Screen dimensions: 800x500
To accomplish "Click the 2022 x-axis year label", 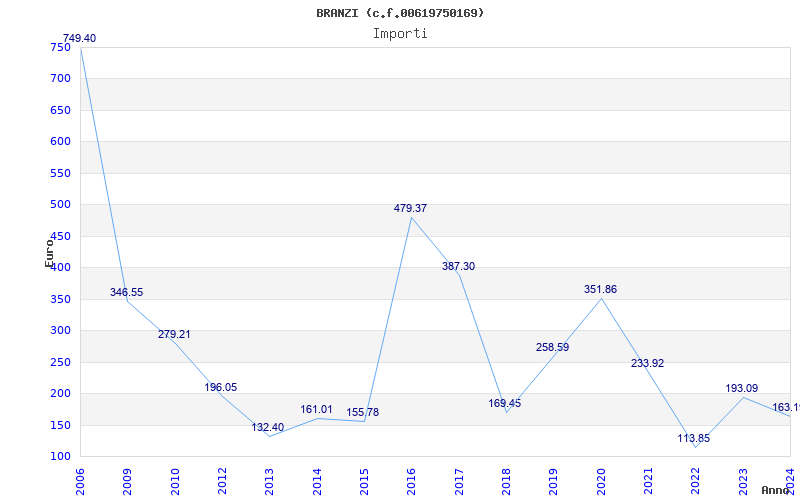I will point(695,482).
